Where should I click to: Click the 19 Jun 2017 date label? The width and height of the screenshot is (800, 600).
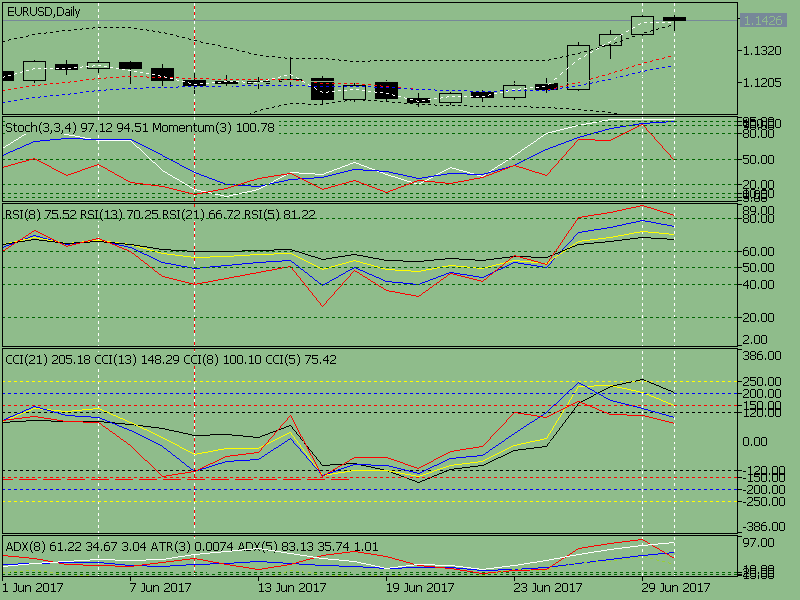point(419,588)
